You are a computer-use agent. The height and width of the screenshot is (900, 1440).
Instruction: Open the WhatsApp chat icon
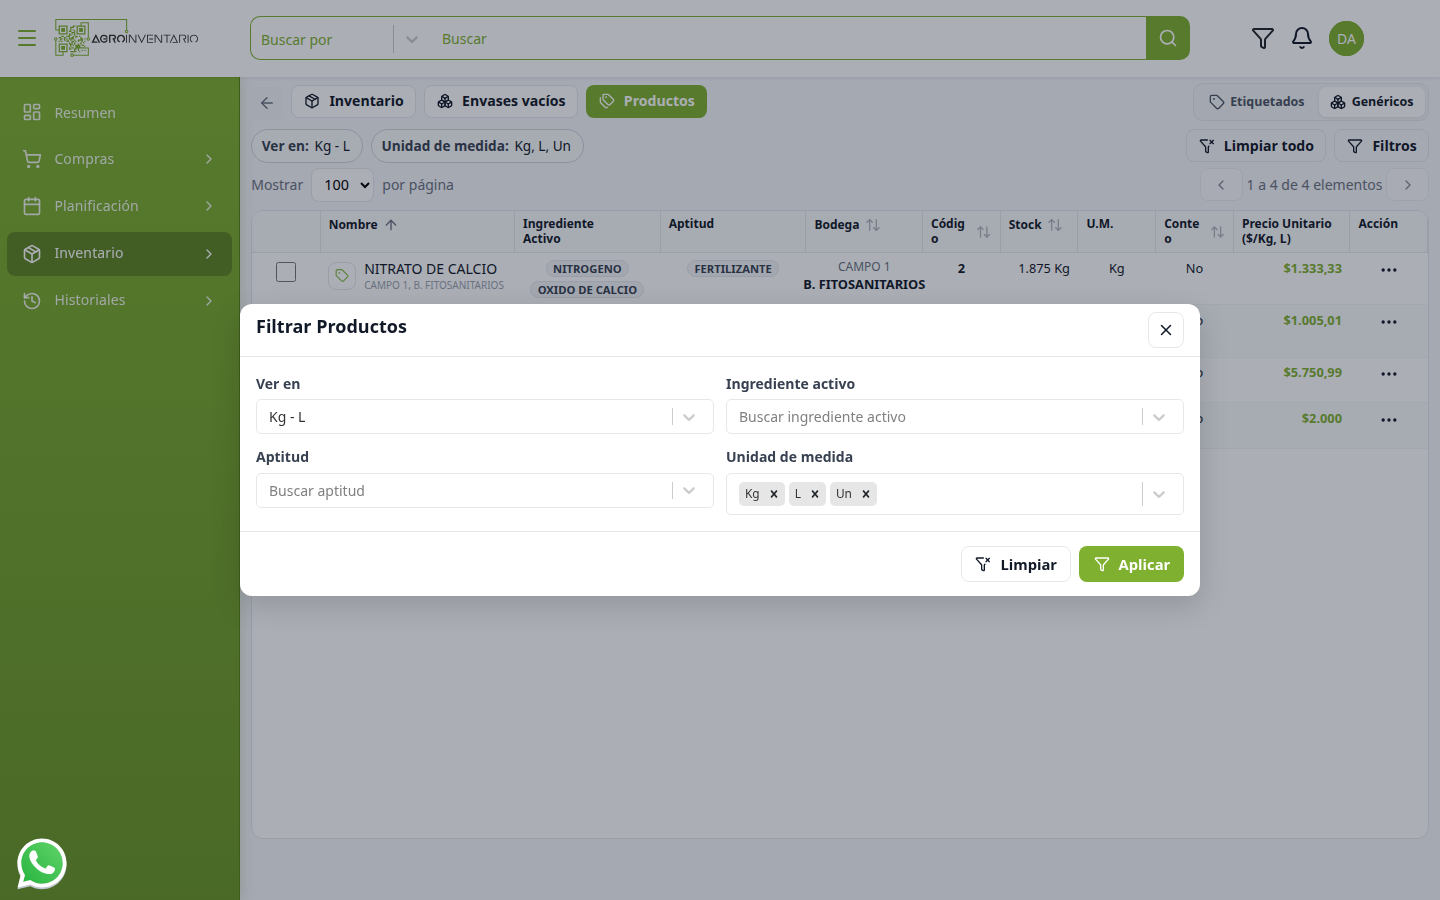(42, 863)
